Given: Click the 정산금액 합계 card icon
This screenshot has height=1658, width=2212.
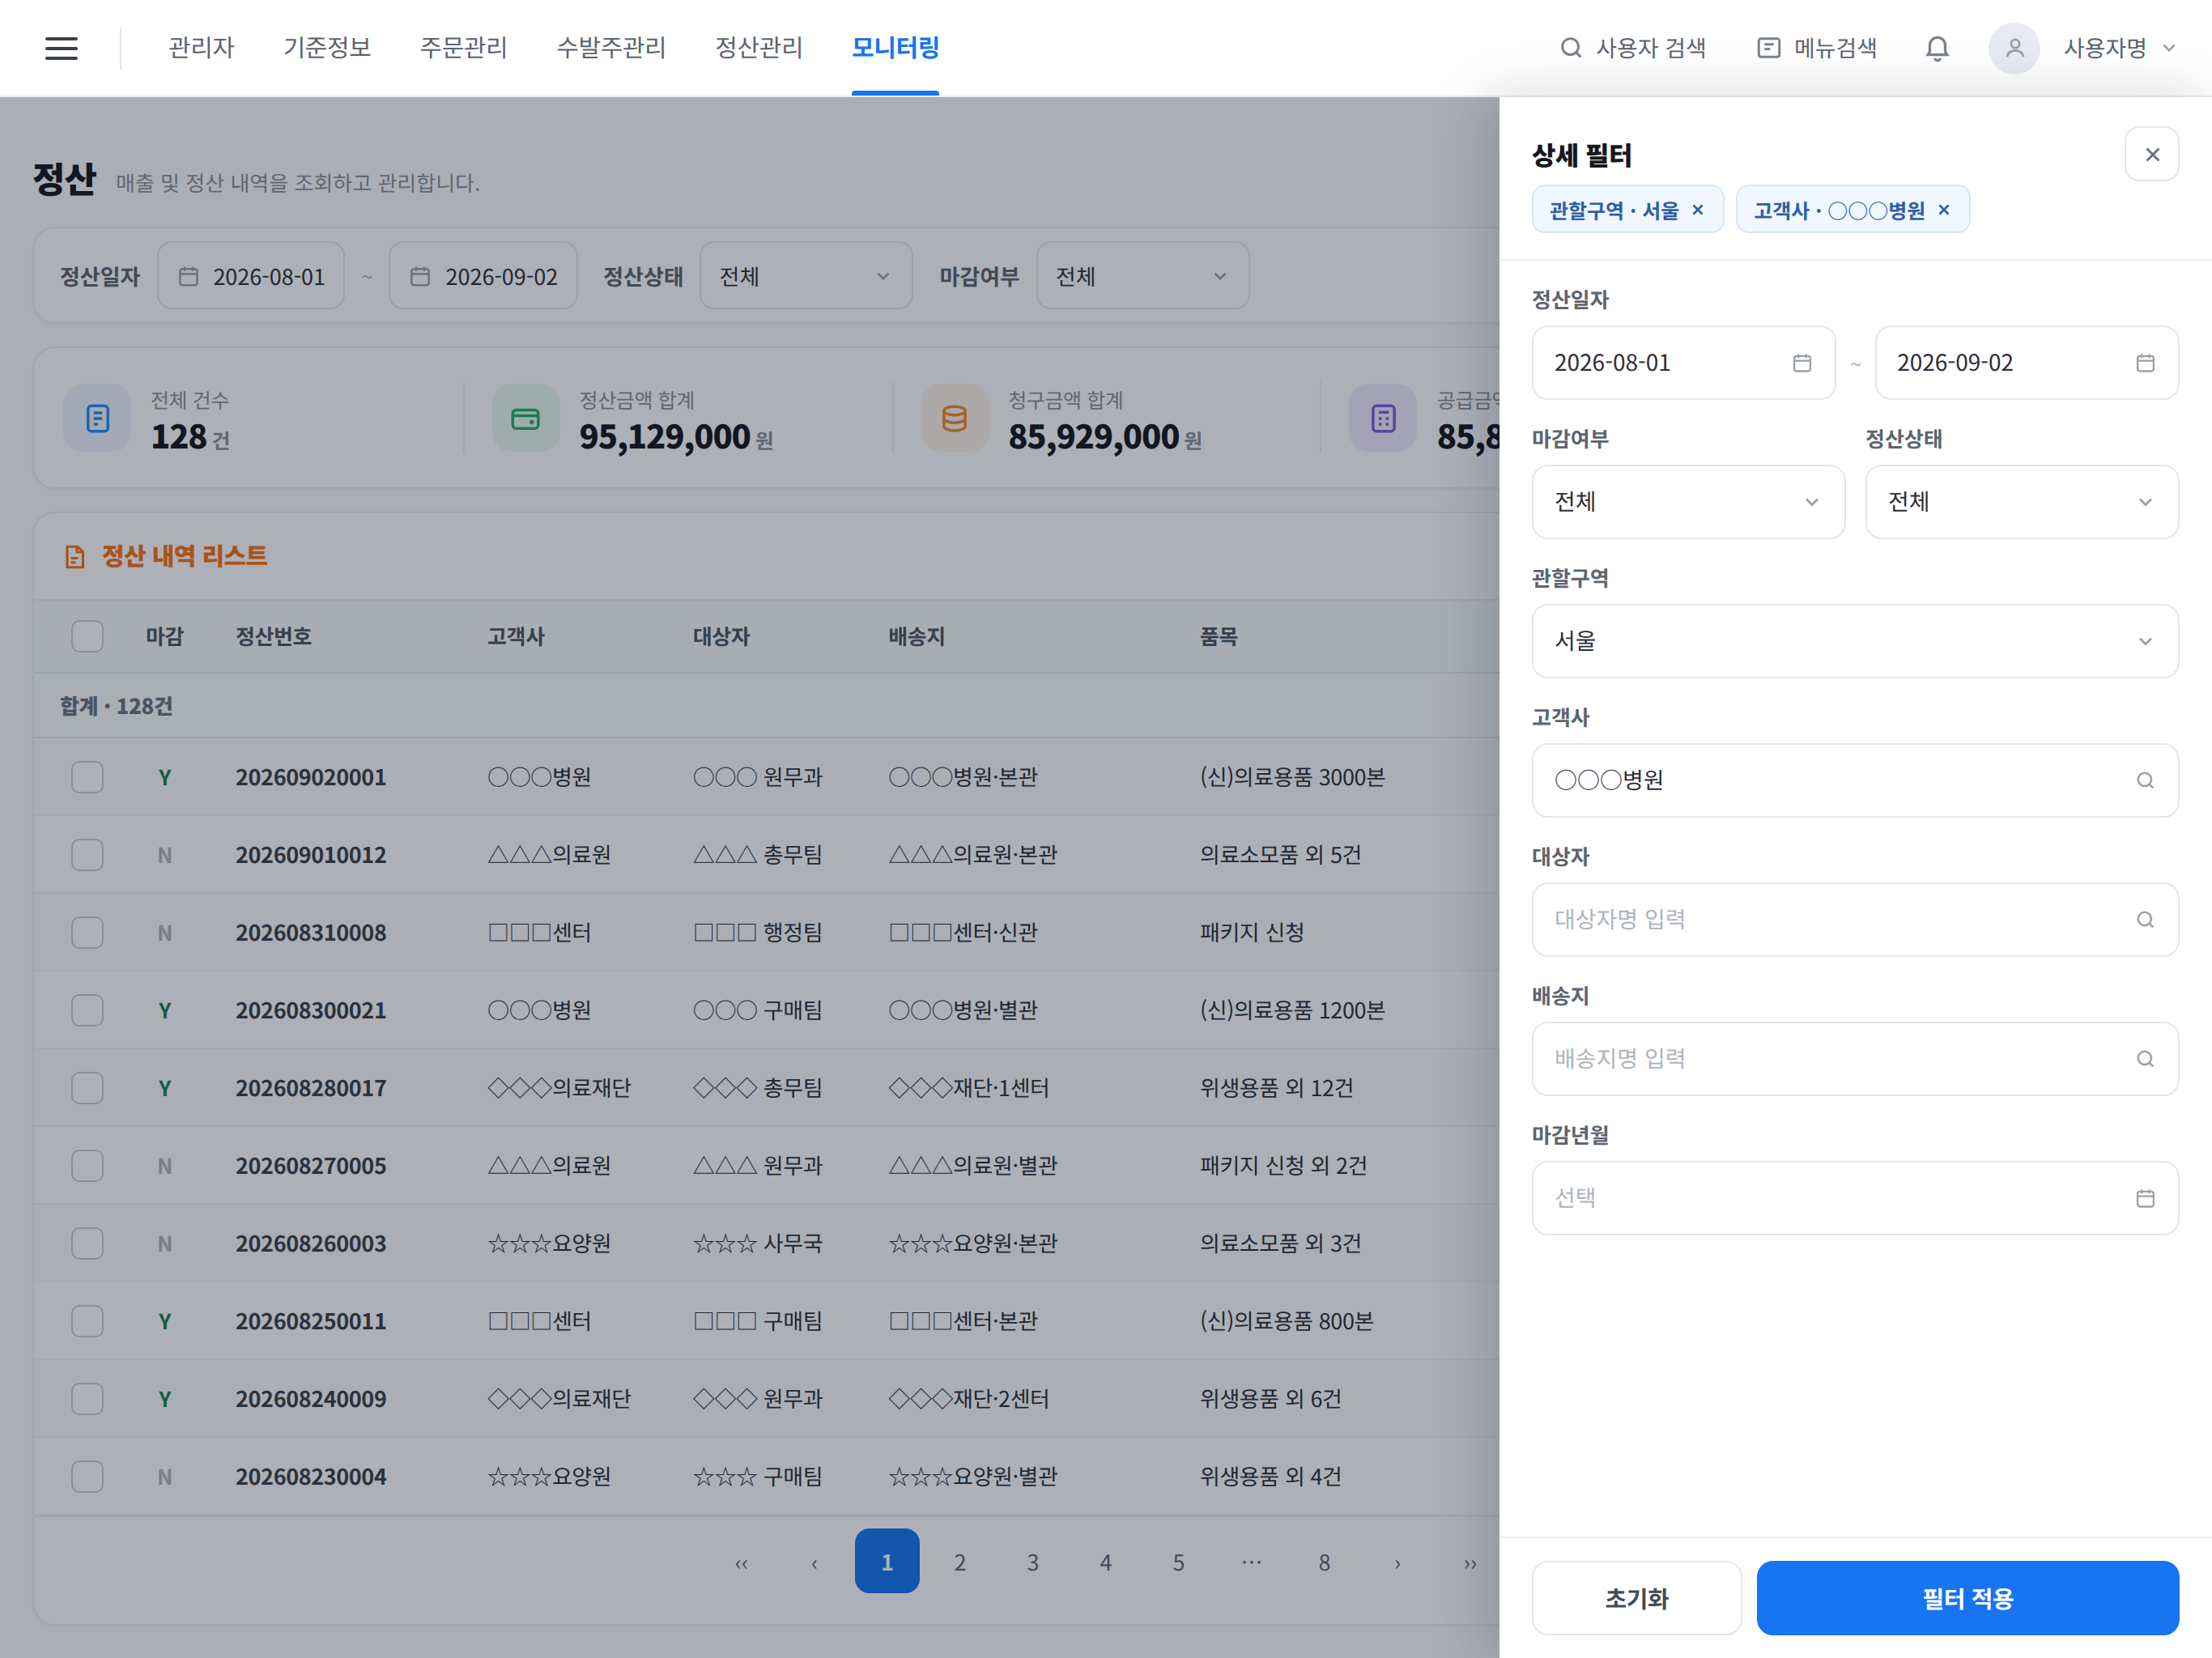Looking at the screenshot, I should 525,418.
